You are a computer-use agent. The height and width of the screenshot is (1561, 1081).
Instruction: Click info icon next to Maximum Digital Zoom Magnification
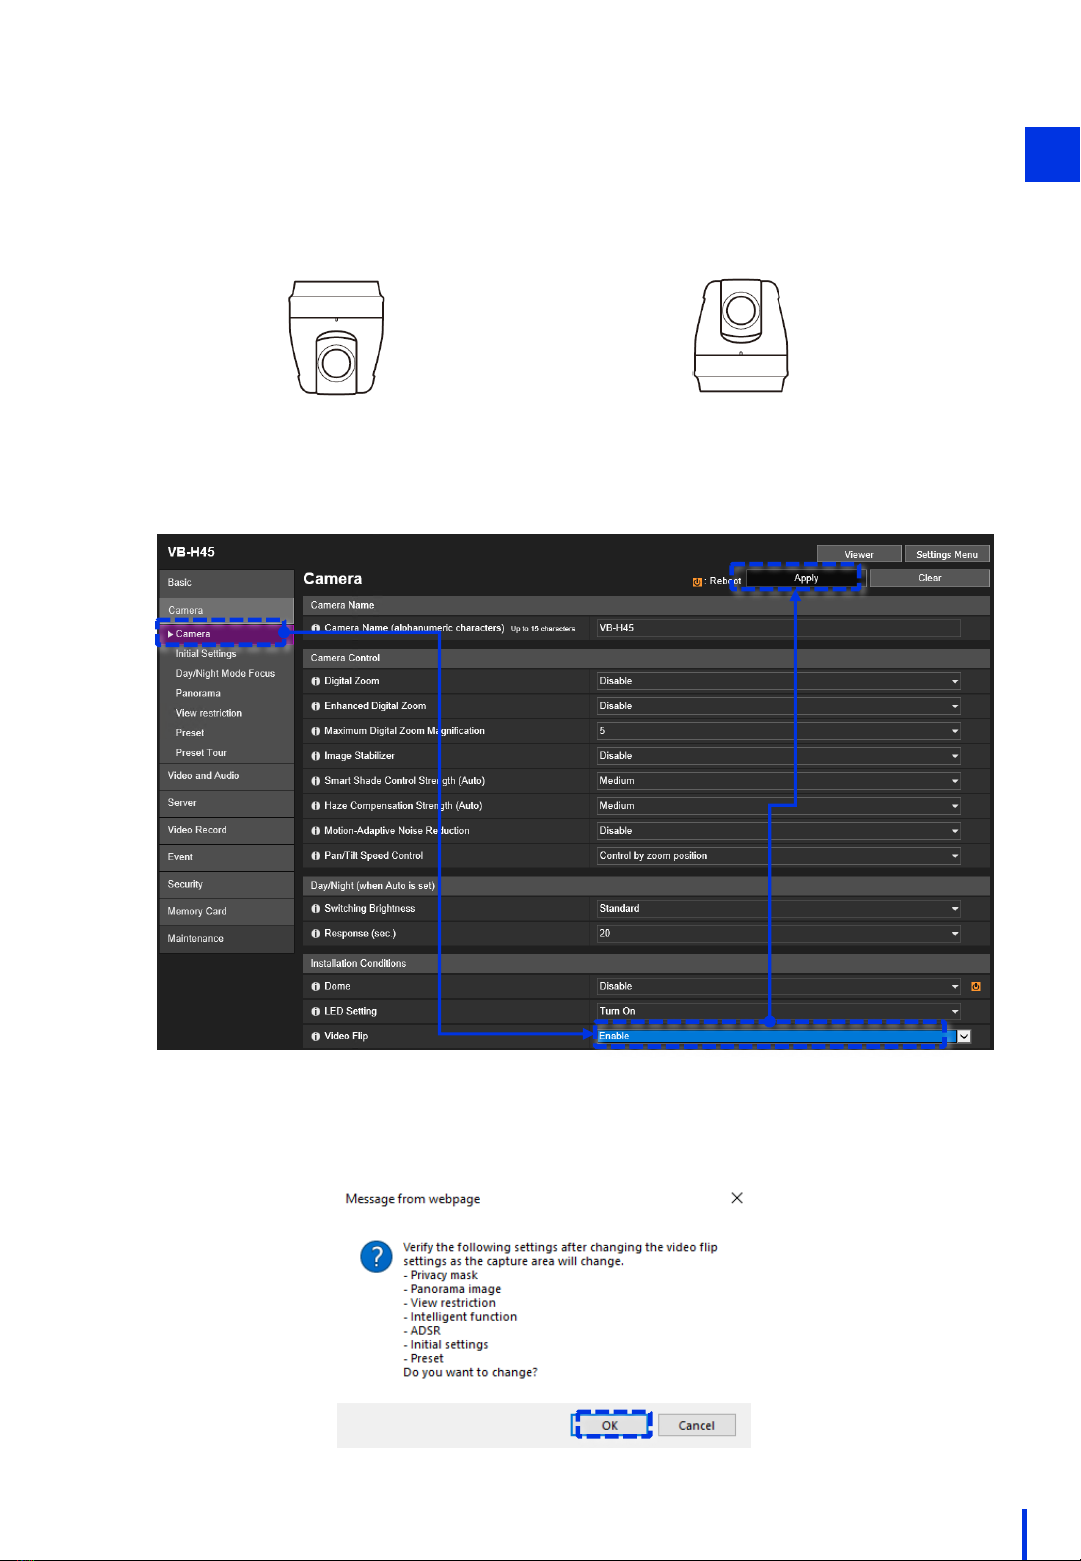click(x=316, y=731)
